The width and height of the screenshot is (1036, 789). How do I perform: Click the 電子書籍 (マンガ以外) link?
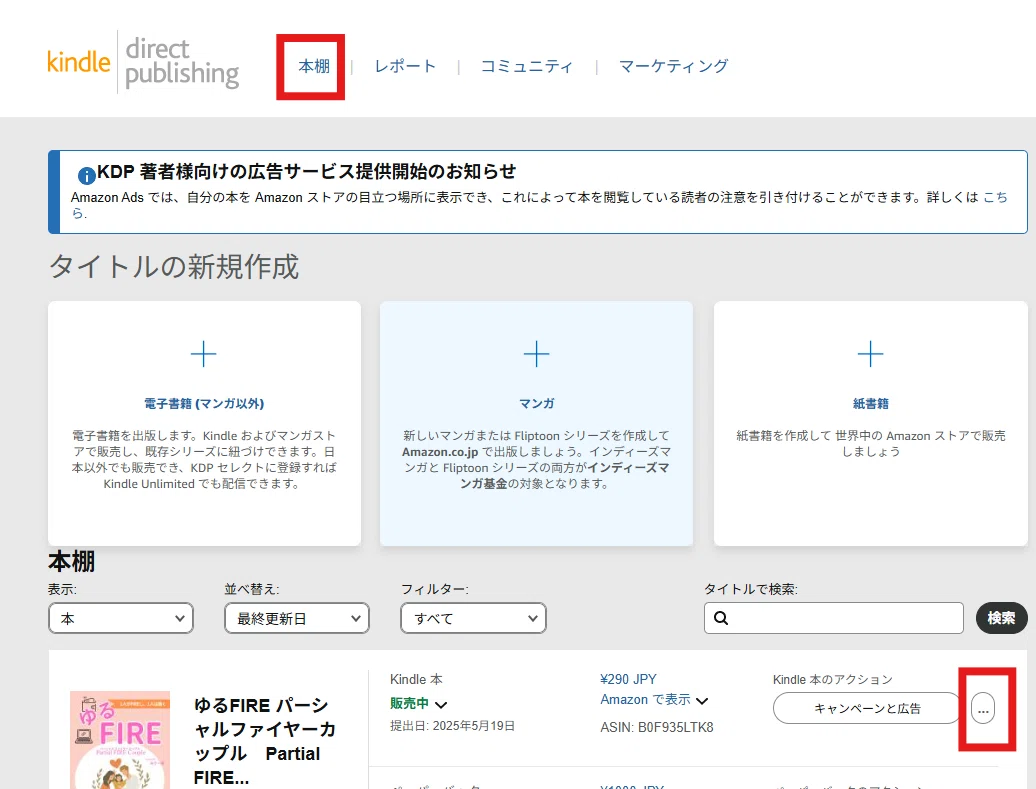pyautogui.click(x=204, y=404)
